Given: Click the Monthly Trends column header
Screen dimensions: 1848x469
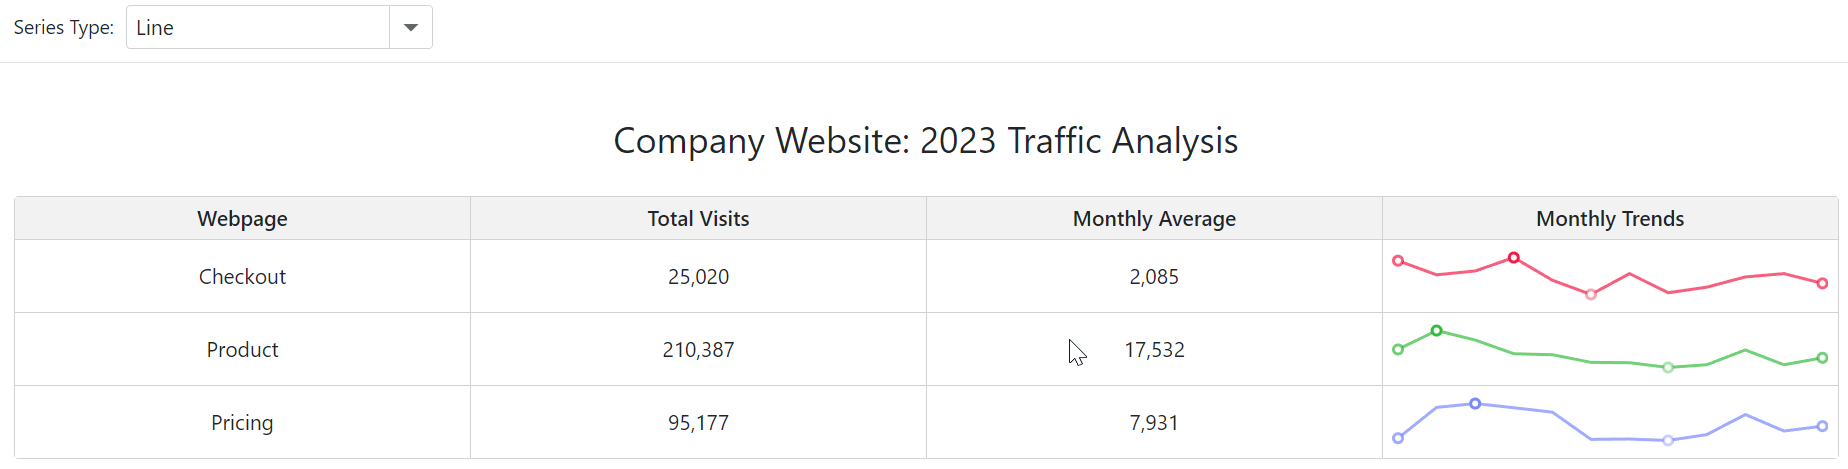Looking at the screenshot, I should pyautogui.click(x=1611, y=218).
